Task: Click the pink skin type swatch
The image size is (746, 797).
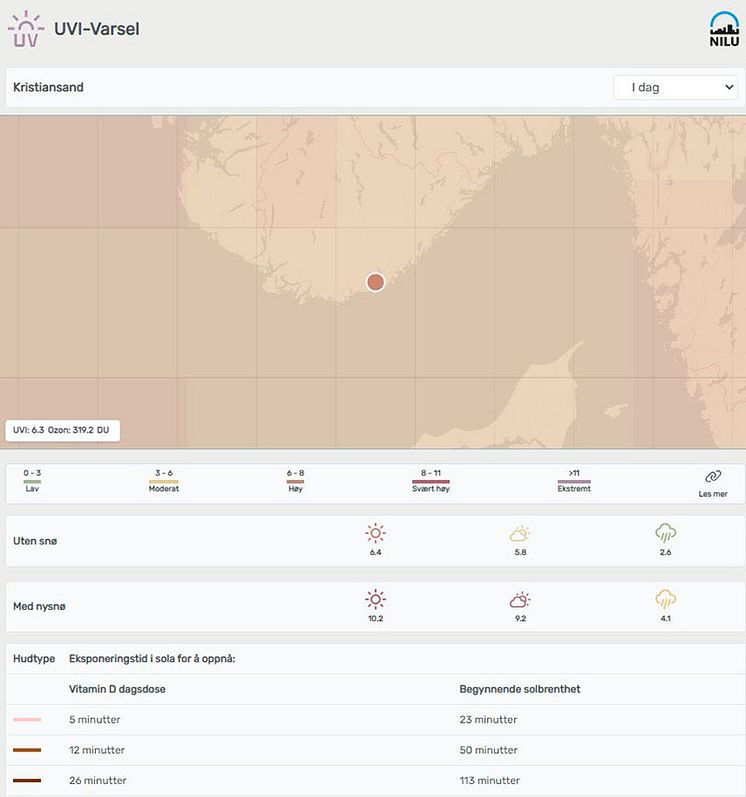Action: coord(27,719)
